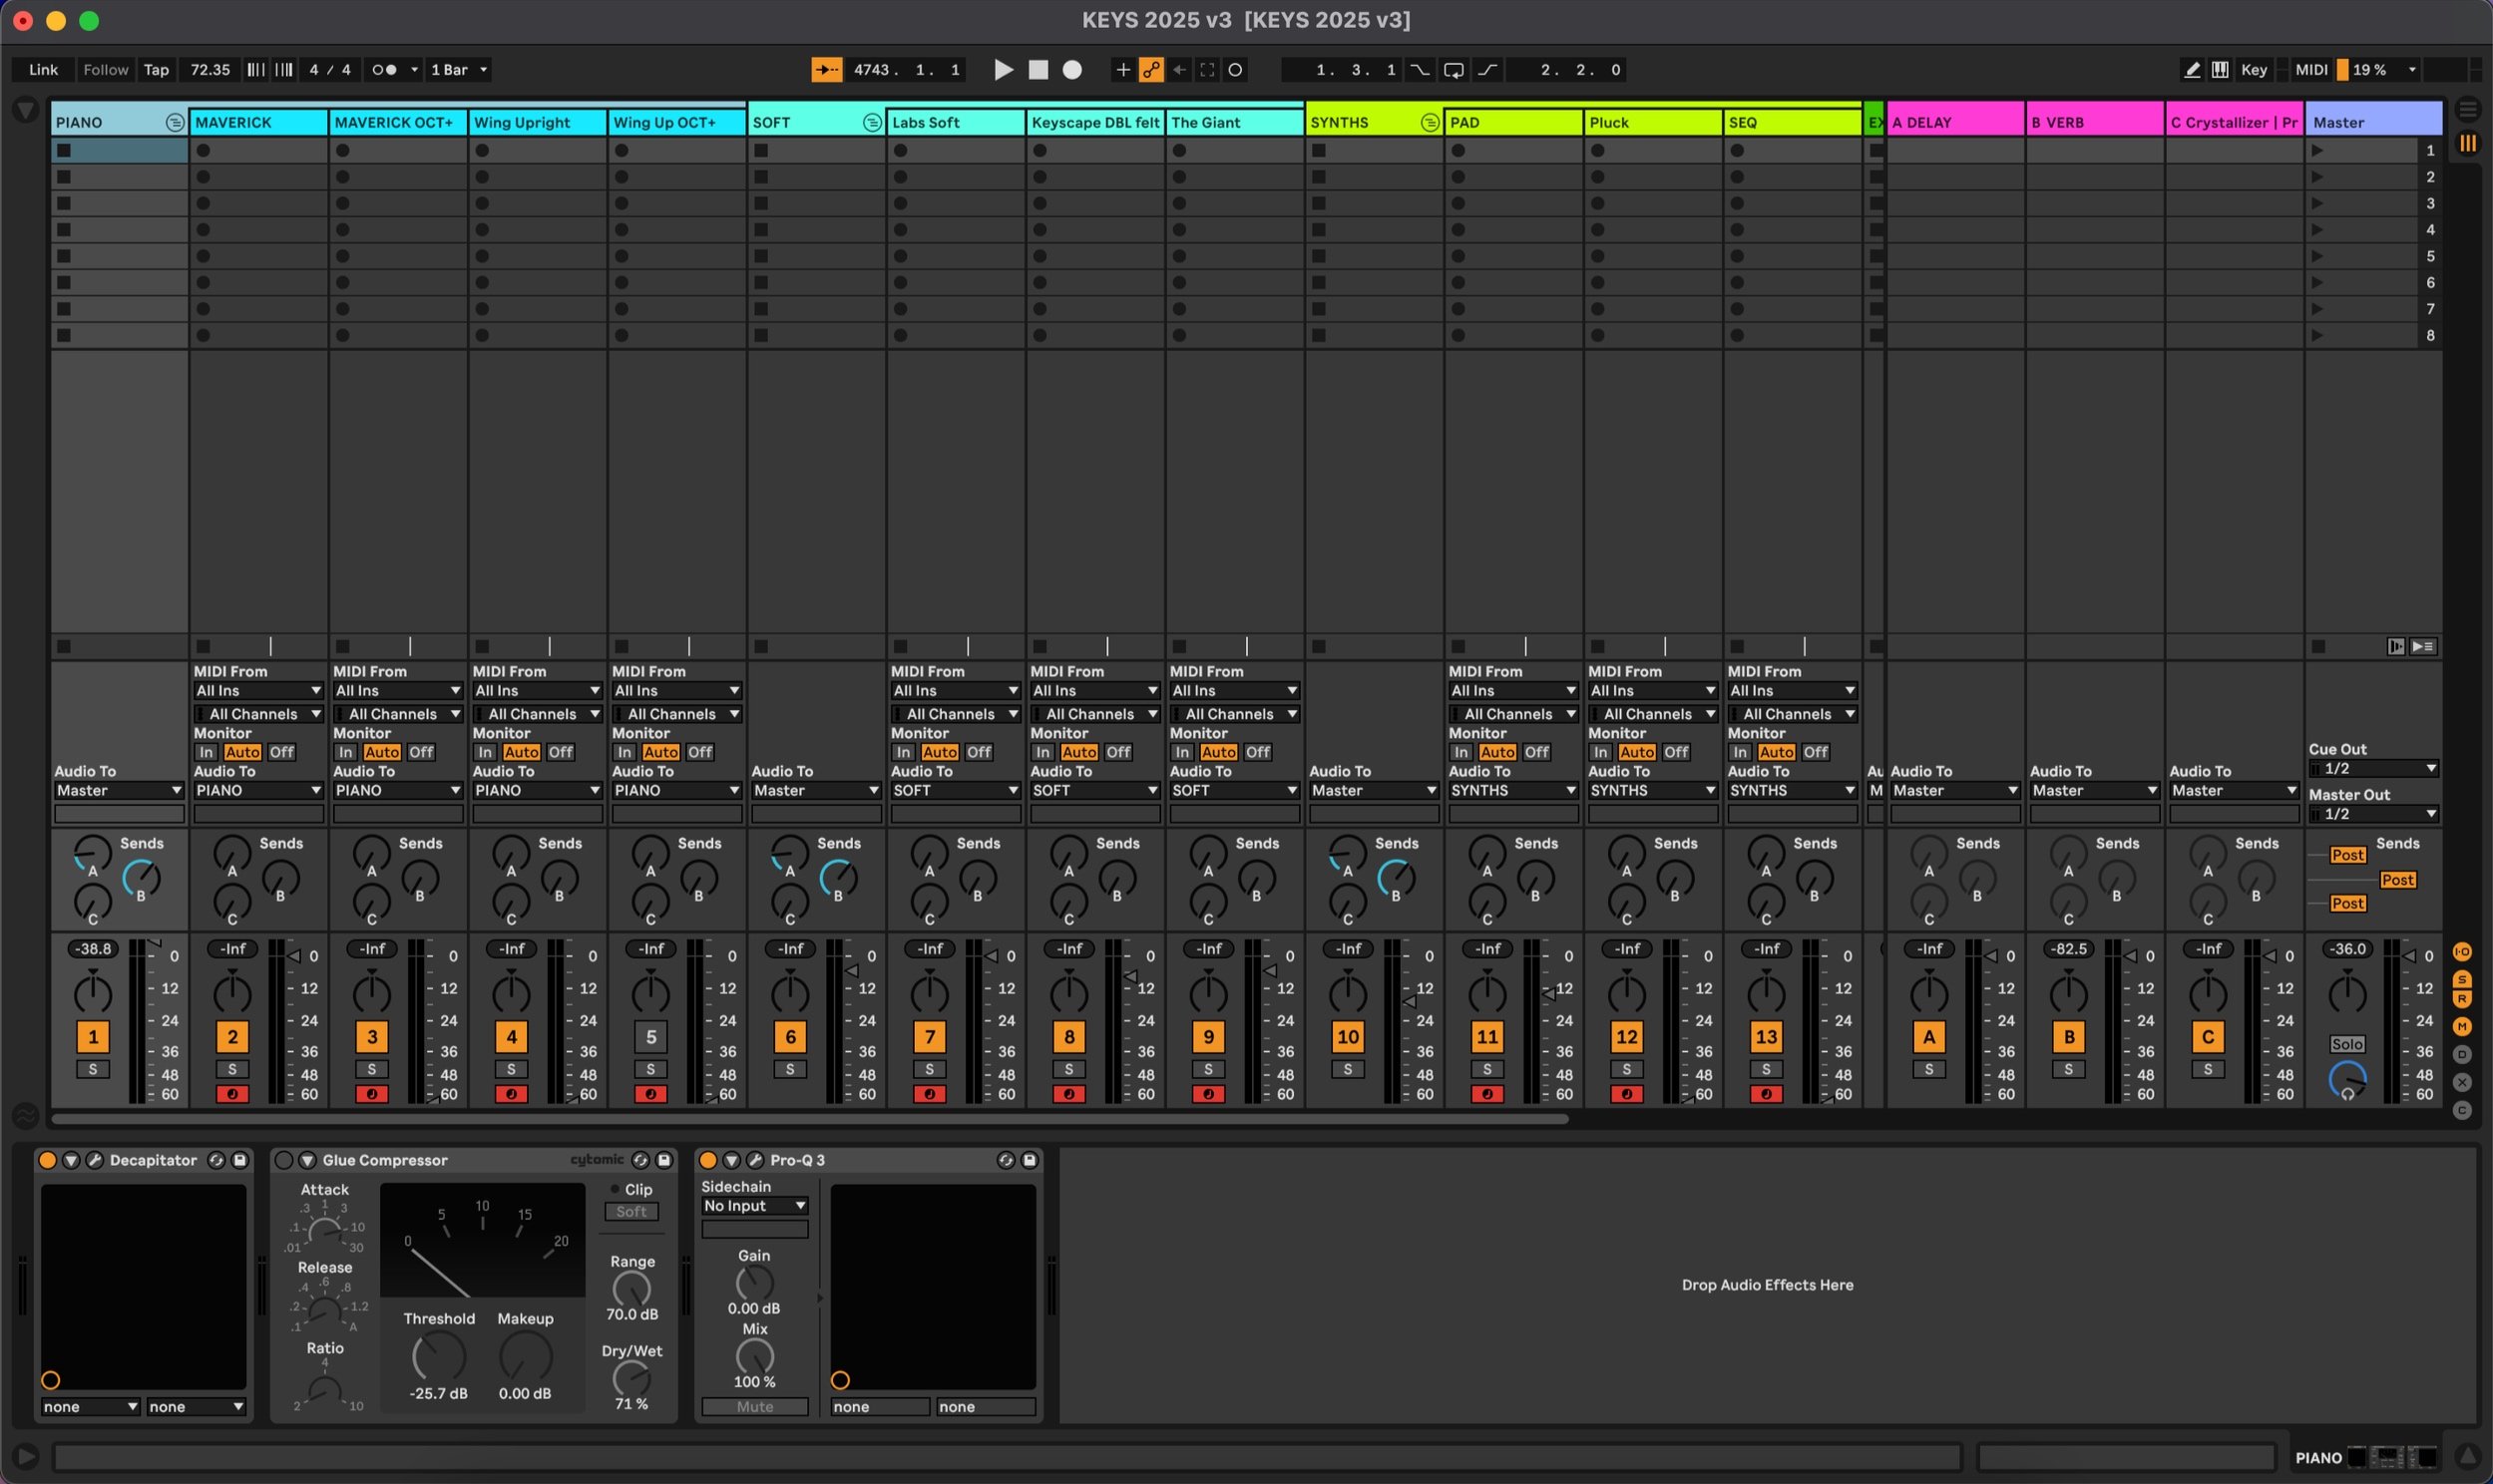Screen dimensions: 2493x1484
Task: Disable the Pro-Q 3 device activator
Action: pos(708,1160)
